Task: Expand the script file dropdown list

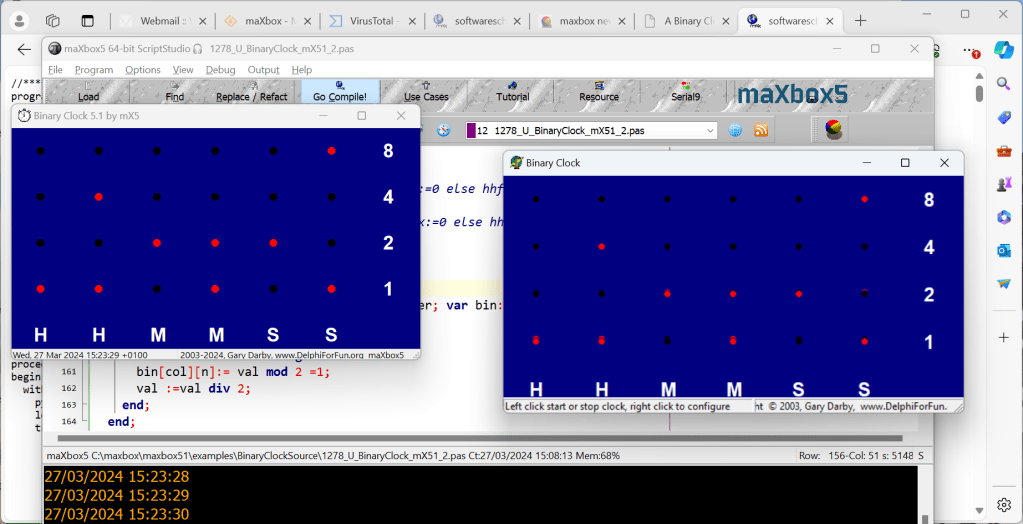Action: [710, 130]
